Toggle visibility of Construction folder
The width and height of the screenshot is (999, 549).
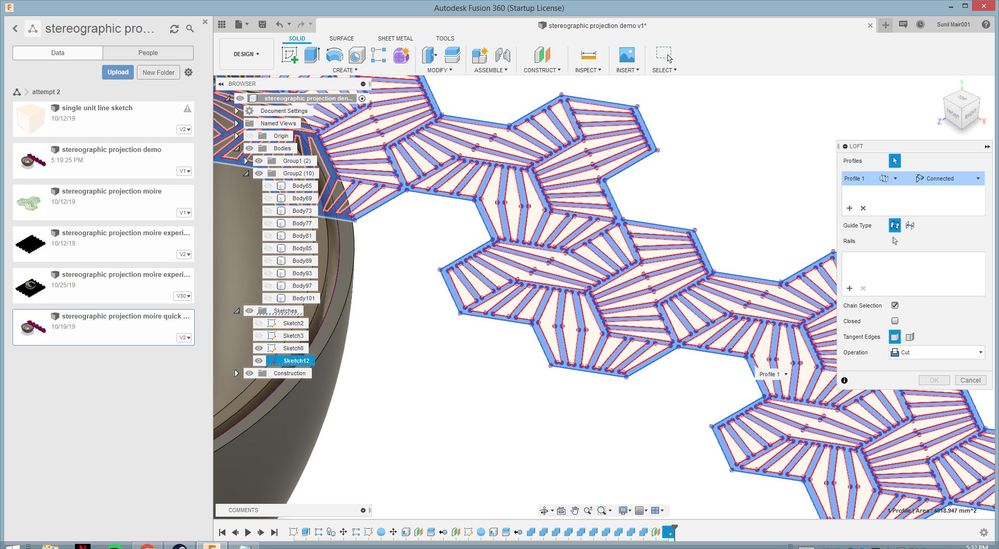point(250,373)
